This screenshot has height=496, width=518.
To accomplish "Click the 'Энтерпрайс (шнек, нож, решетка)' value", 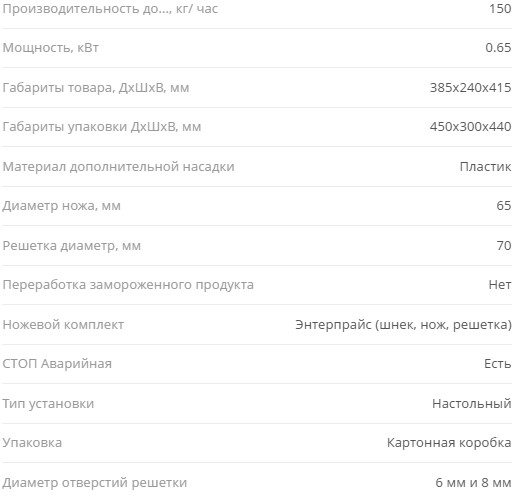I will [403, 324].
